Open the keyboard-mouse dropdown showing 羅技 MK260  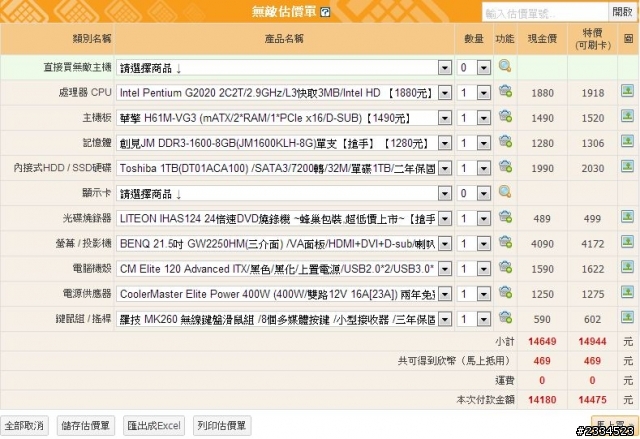click(284, 319)
